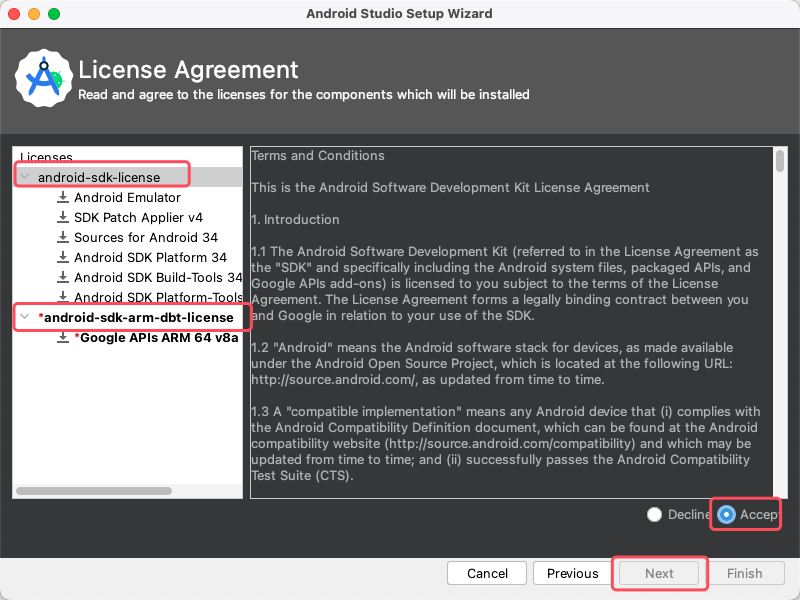Select Google APIs ARM 64 v8a item
This screenshot has height=600, width=800.
157,337
